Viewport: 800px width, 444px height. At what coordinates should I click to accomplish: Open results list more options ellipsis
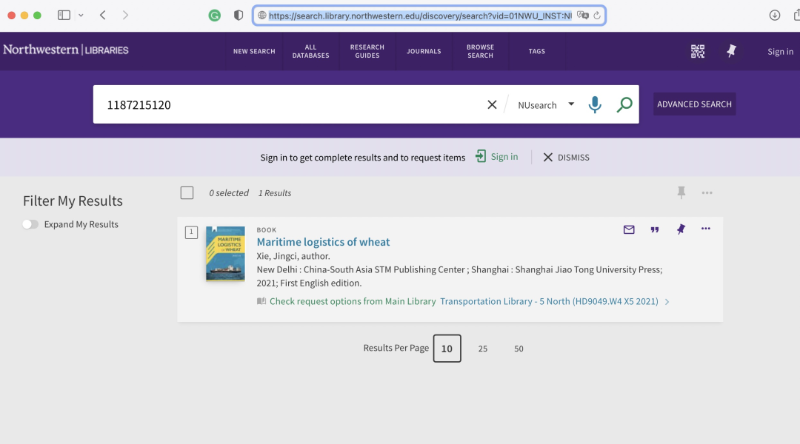pos(707,193)
